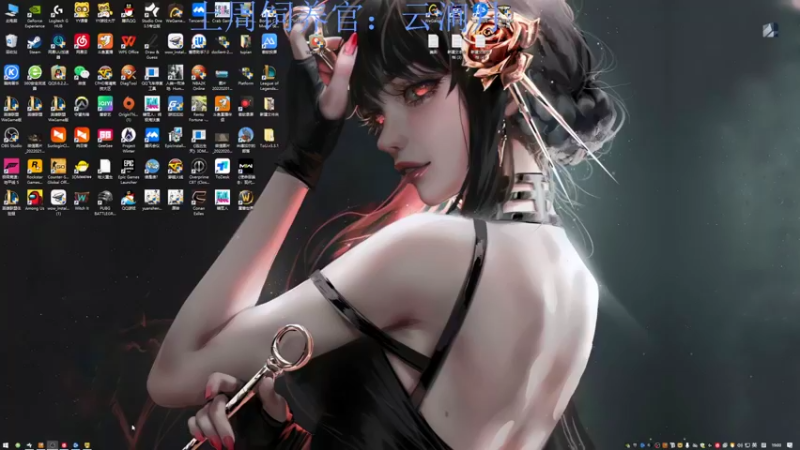Image resolution: width=800 pixels, height=450 pixels.
Task: Open yuanshen installer icon
Action: point(152,197)
